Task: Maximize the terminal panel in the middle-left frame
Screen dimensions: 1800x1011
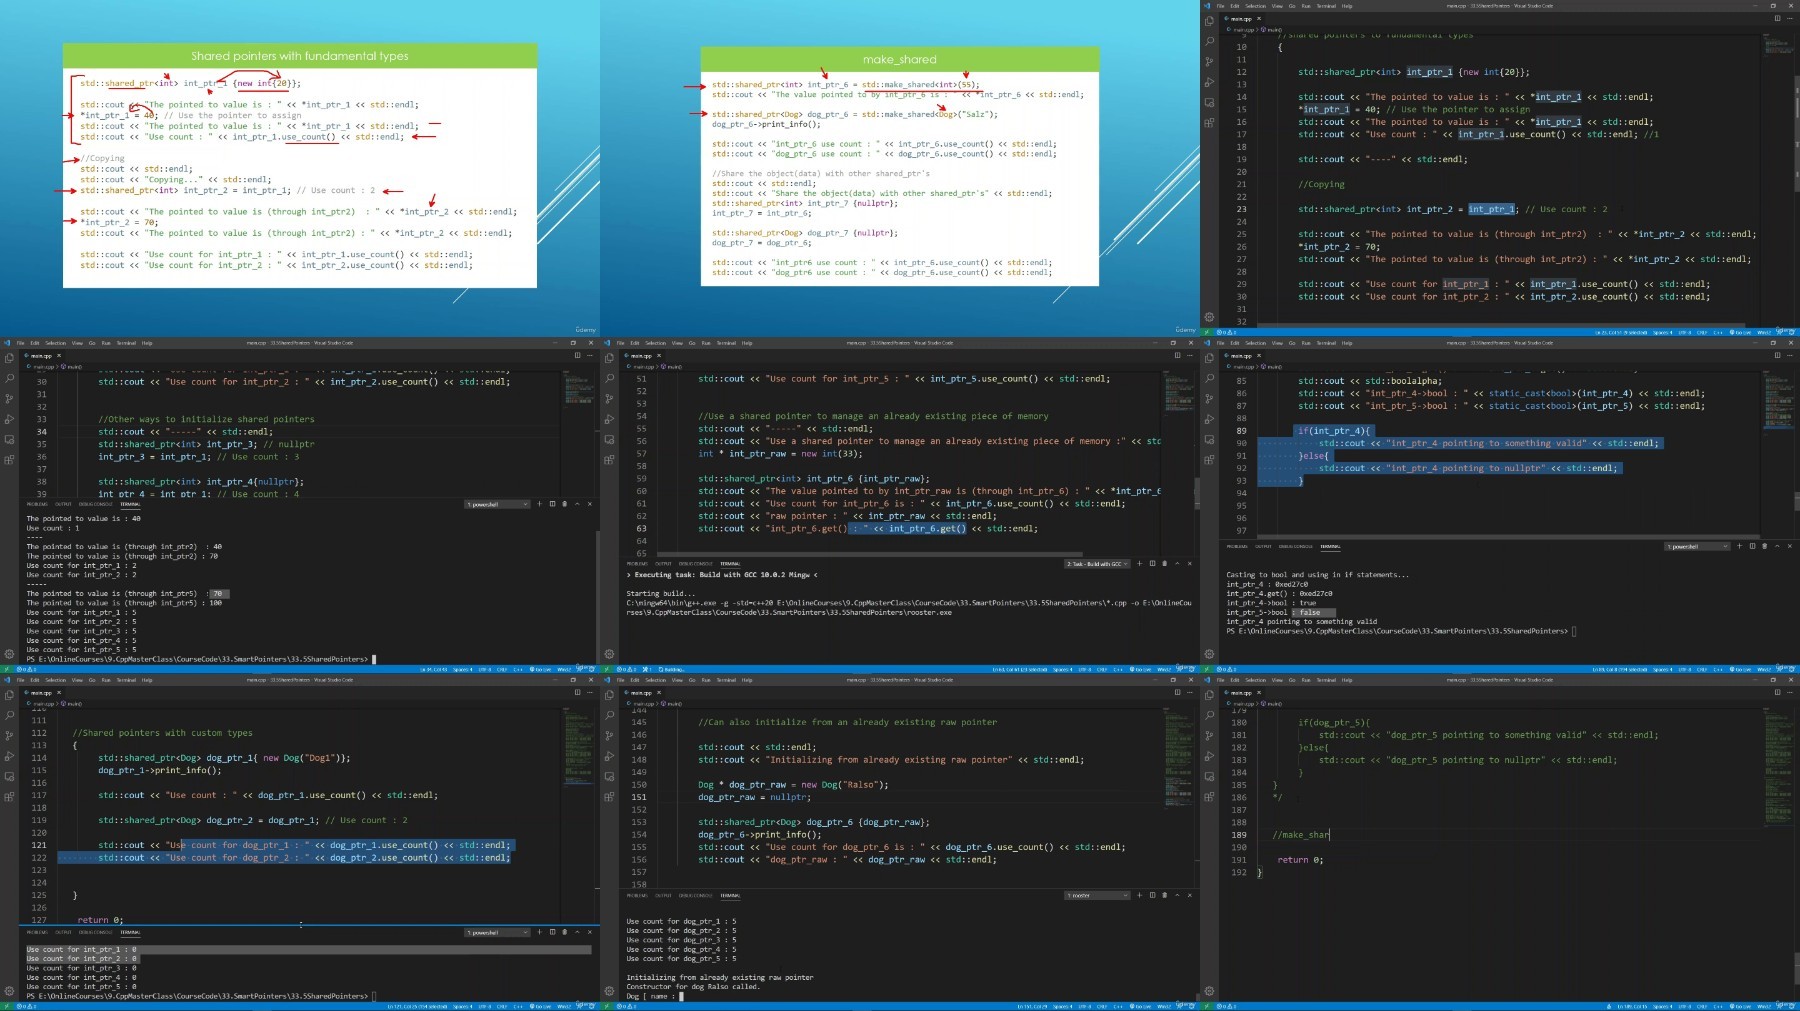Action: 577,504
